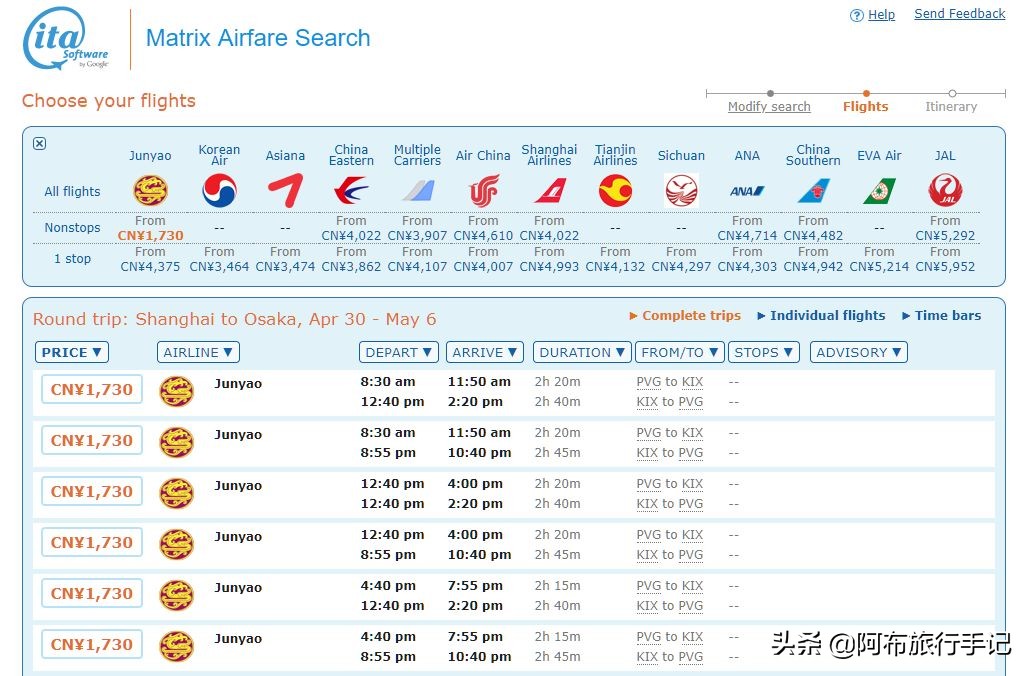The height and width of the screenshot is (676, 1031).
Task: Select the JAL logo
Action: tap(945, 191)
